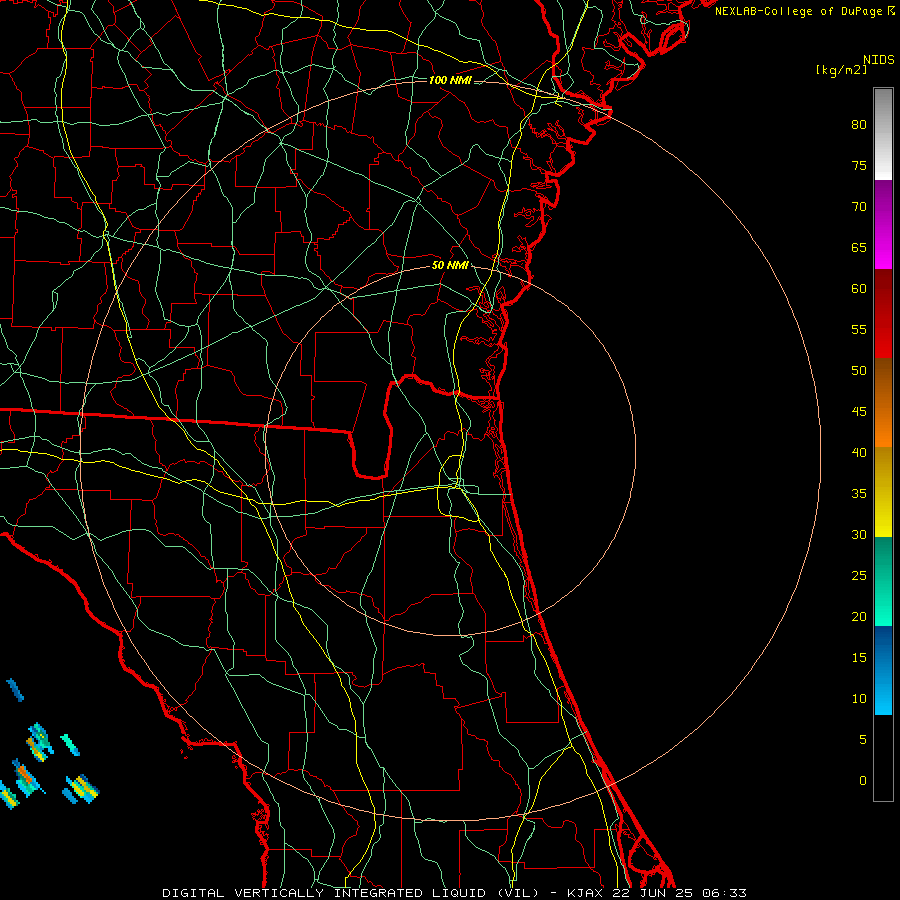The height and width of the screenshot is (900, 900).
Task: Click the scale value 25
Action: (859, 576)
